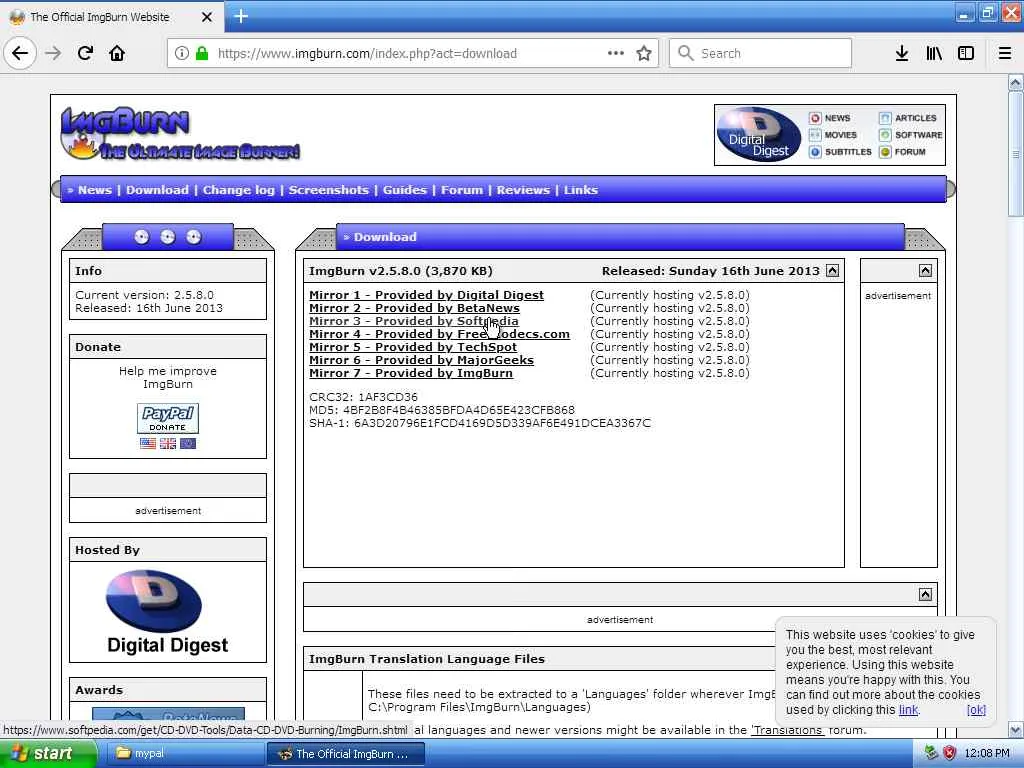
Task: Select News in the navigation bar
Action: 95,190
